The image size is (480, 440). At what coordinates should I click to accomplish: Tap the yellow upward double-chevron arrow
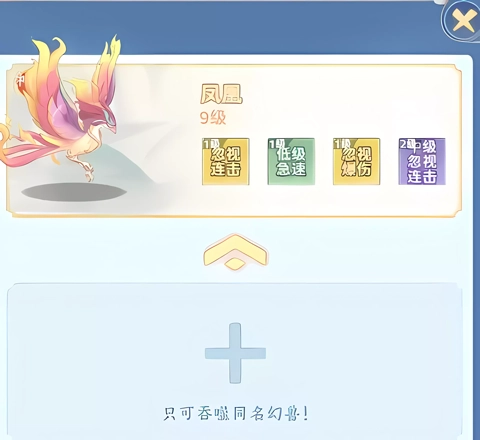[235, 252]
